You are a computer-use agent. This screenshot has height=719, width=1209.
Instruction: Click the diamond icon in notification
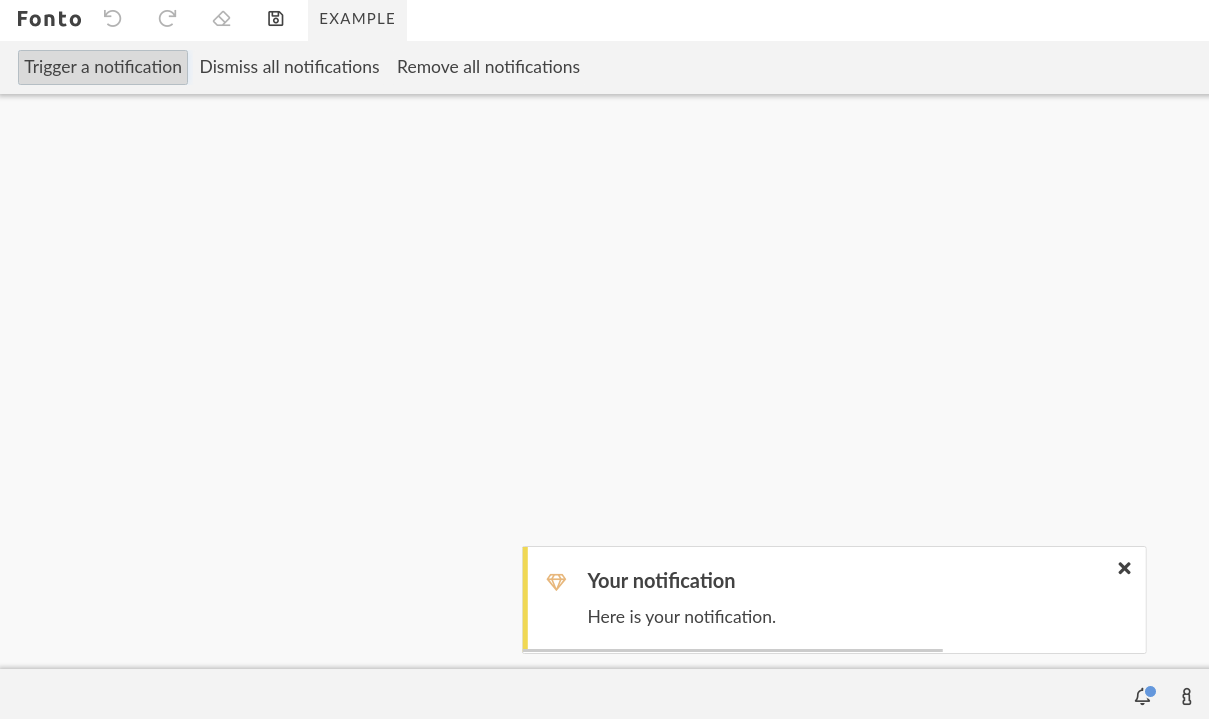tap(557, 582)
